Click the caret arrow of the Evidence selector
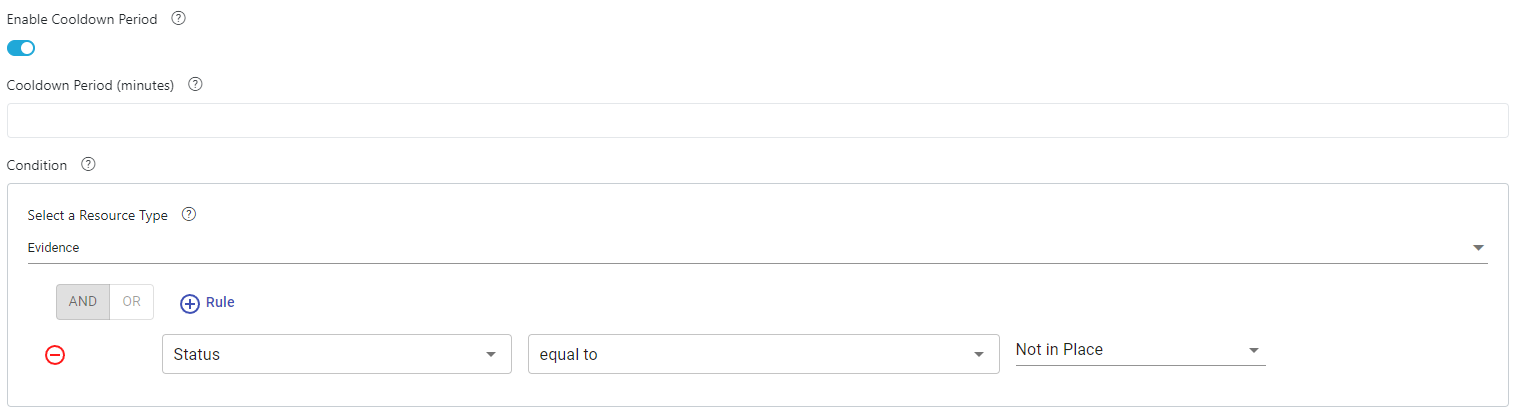The height and width of the screenshot is (420, 1516). [x=1478, y=248]
